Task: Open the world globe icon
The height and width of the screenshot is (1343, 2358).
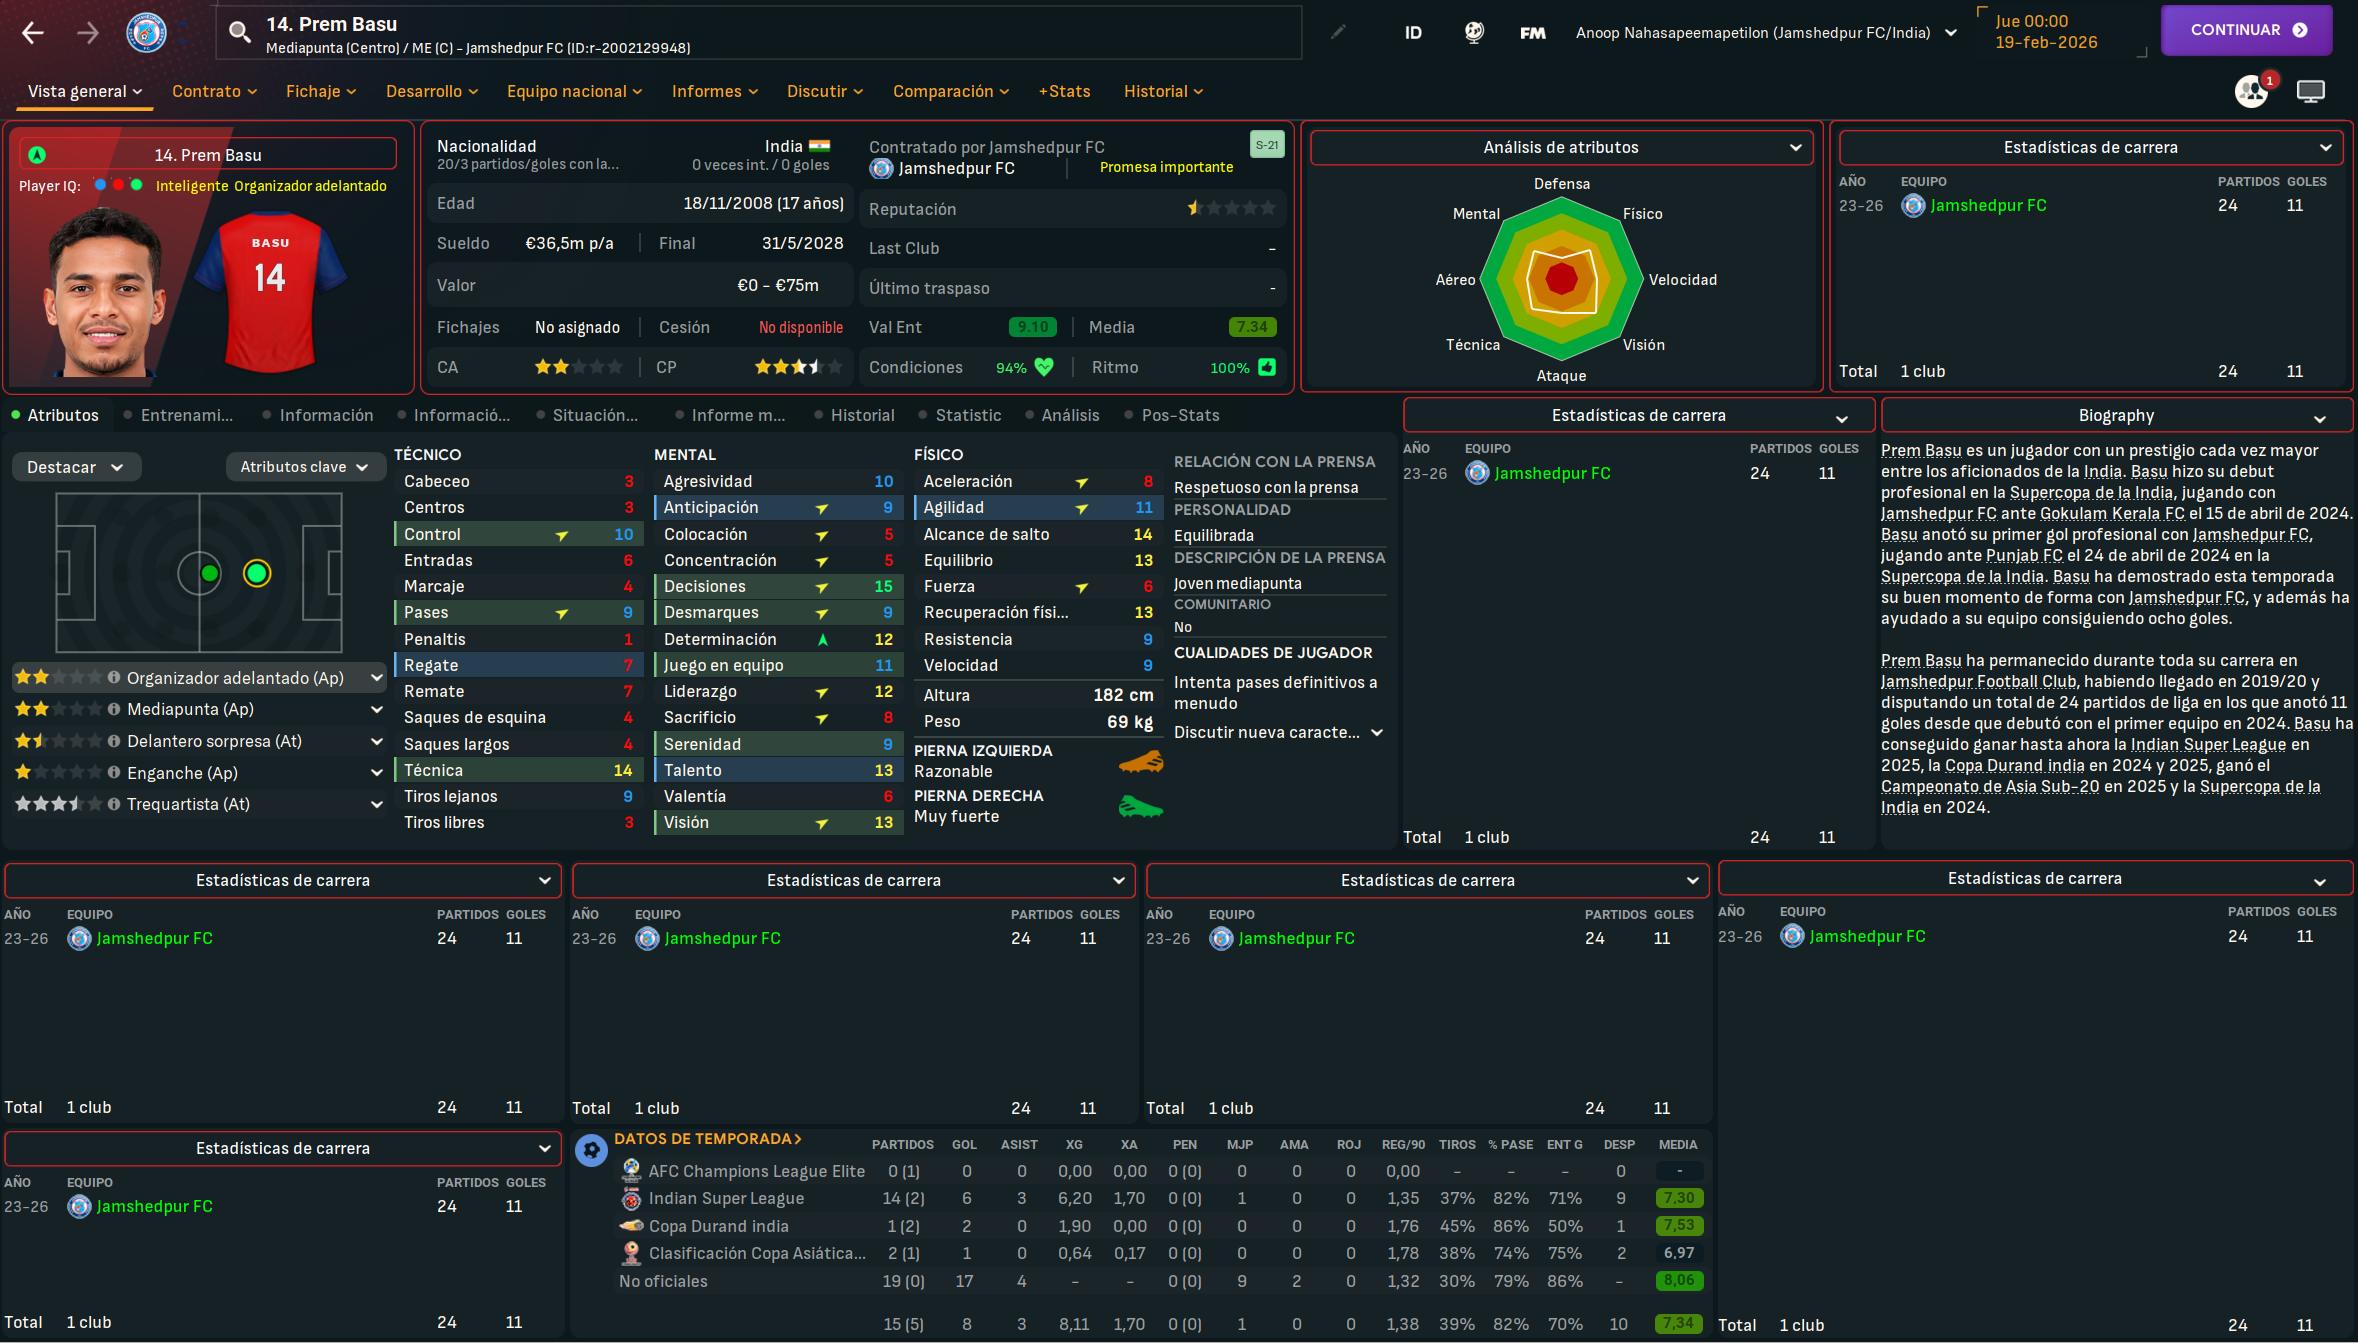Action: [1474, 32]
